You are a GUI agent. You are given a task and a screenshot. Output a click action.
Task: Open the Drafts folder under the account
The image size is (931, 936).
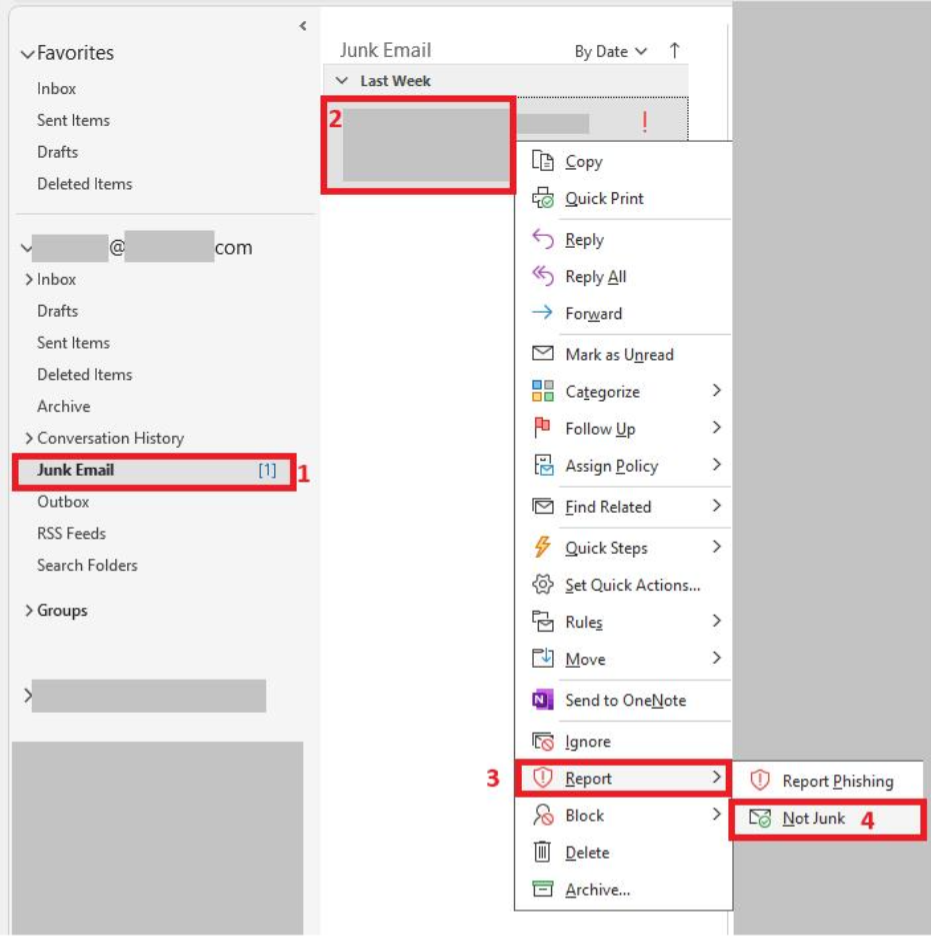click(x=57, y=310)
